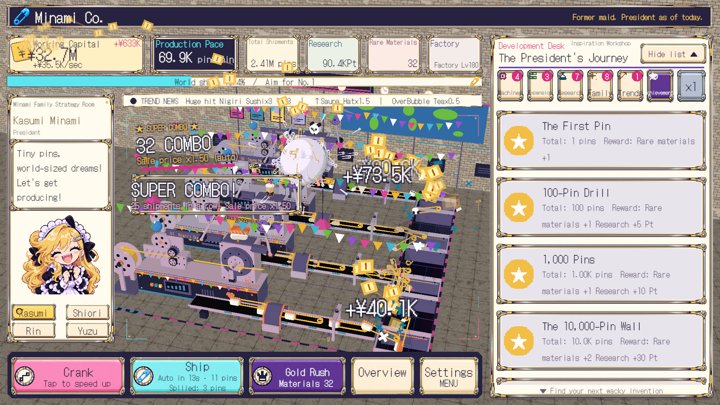Click the Ship button's pin icon

143,376
